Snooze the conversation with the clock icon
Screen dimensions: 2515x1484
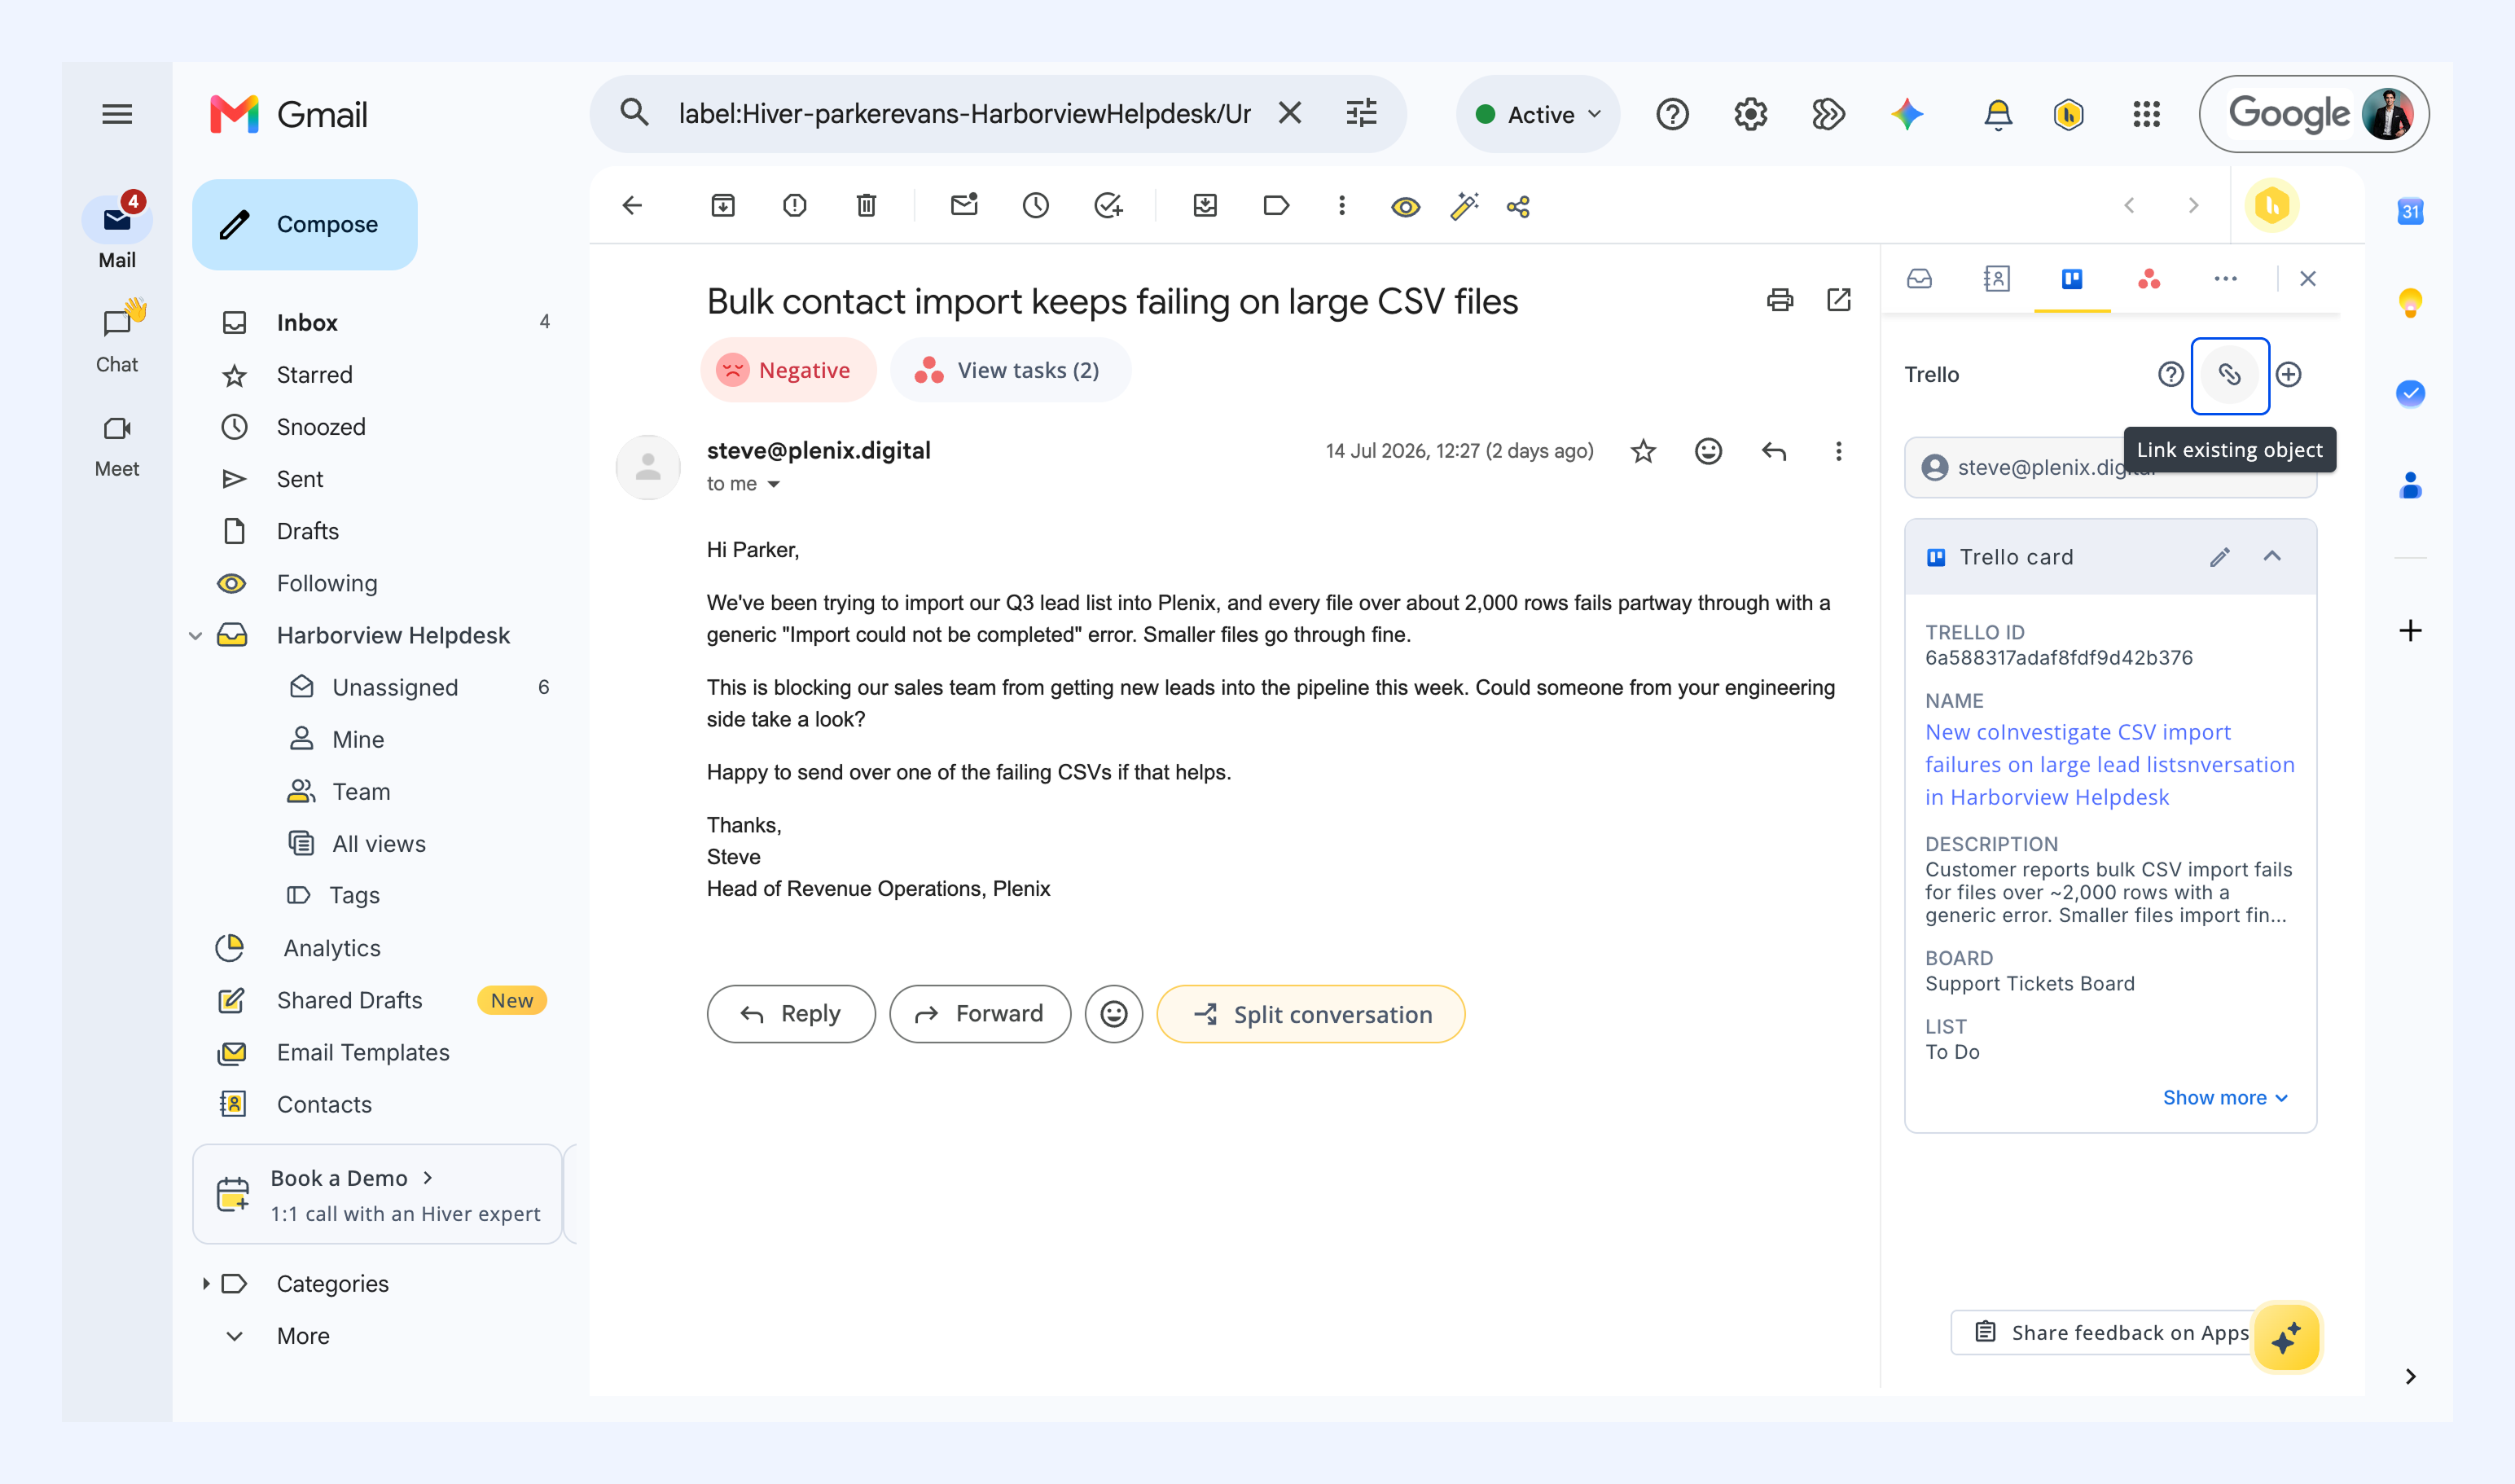1036,206
